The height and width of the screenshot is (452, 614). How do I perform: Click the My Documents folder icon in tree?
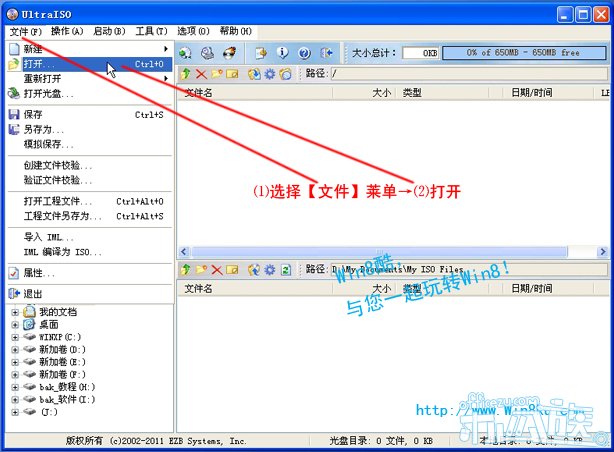click(29, 312)
